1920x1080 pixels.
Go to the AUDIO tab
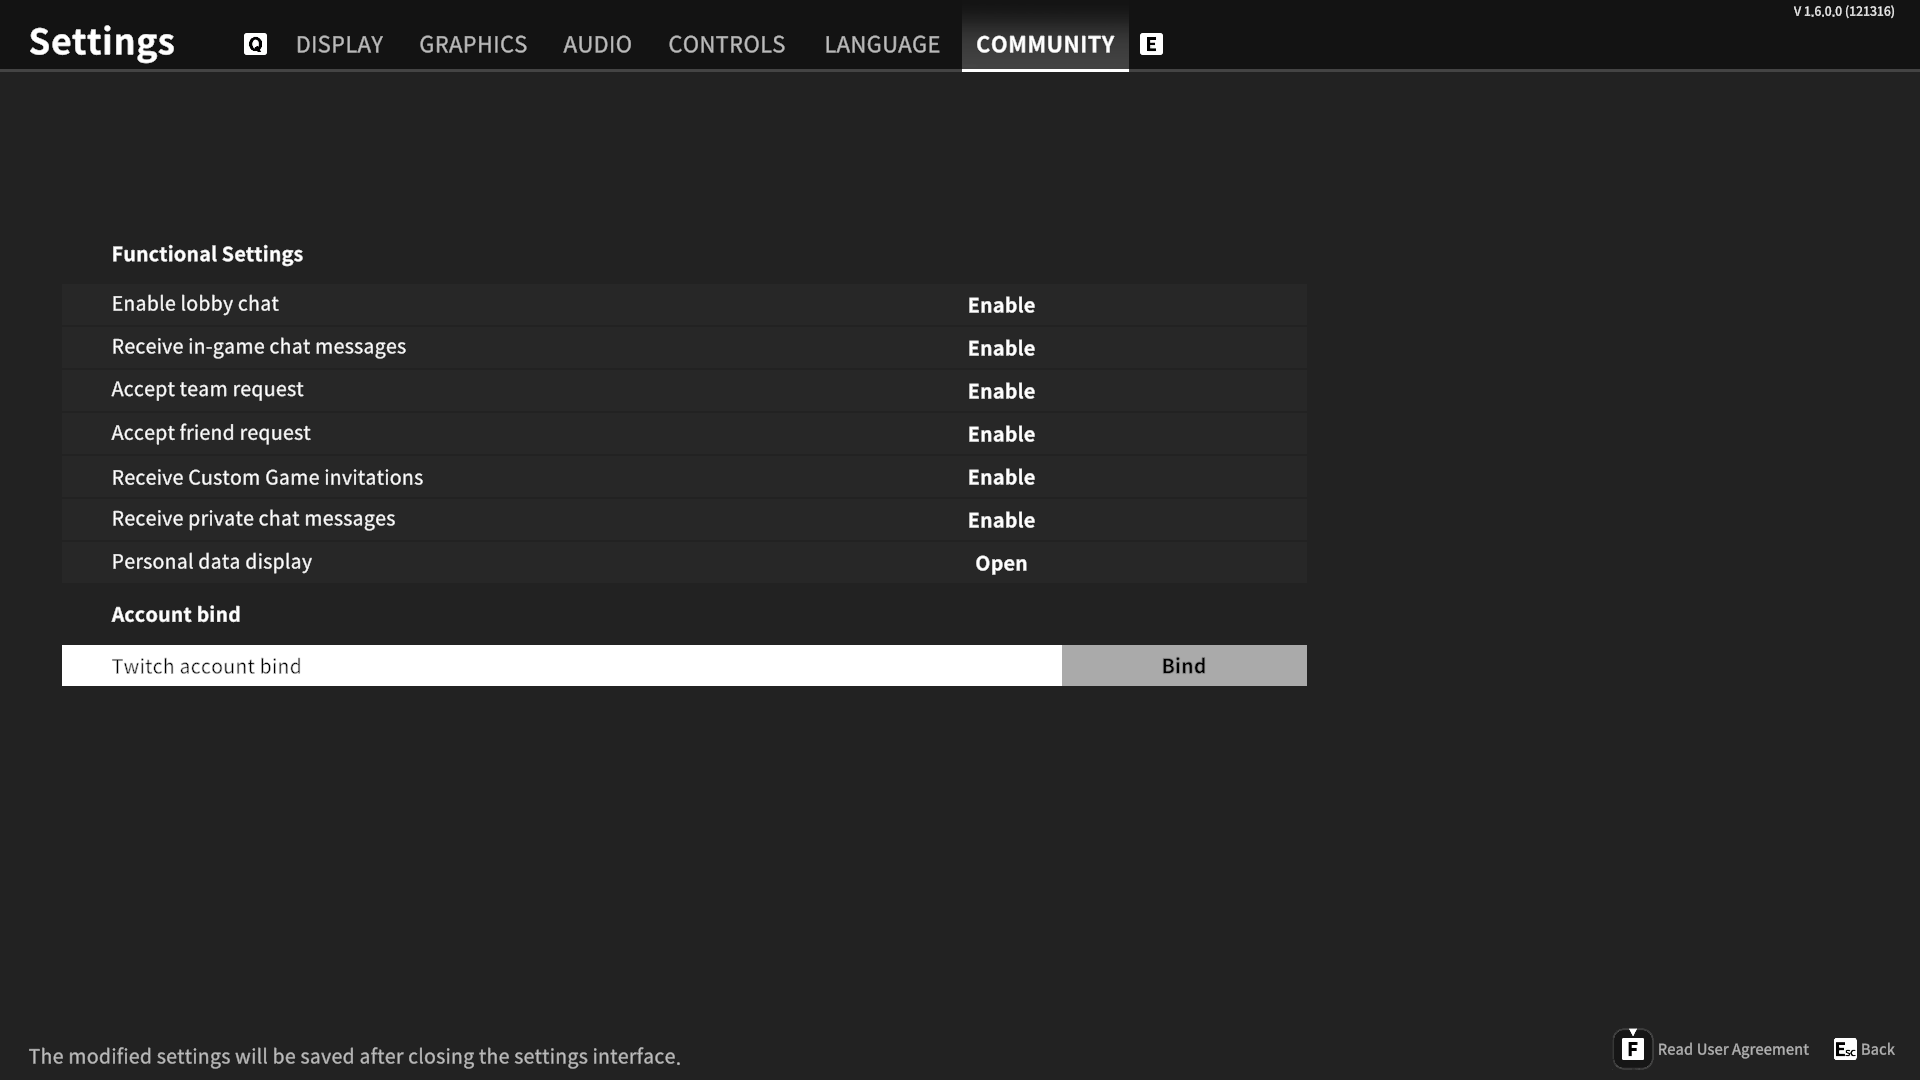point(597,44)
